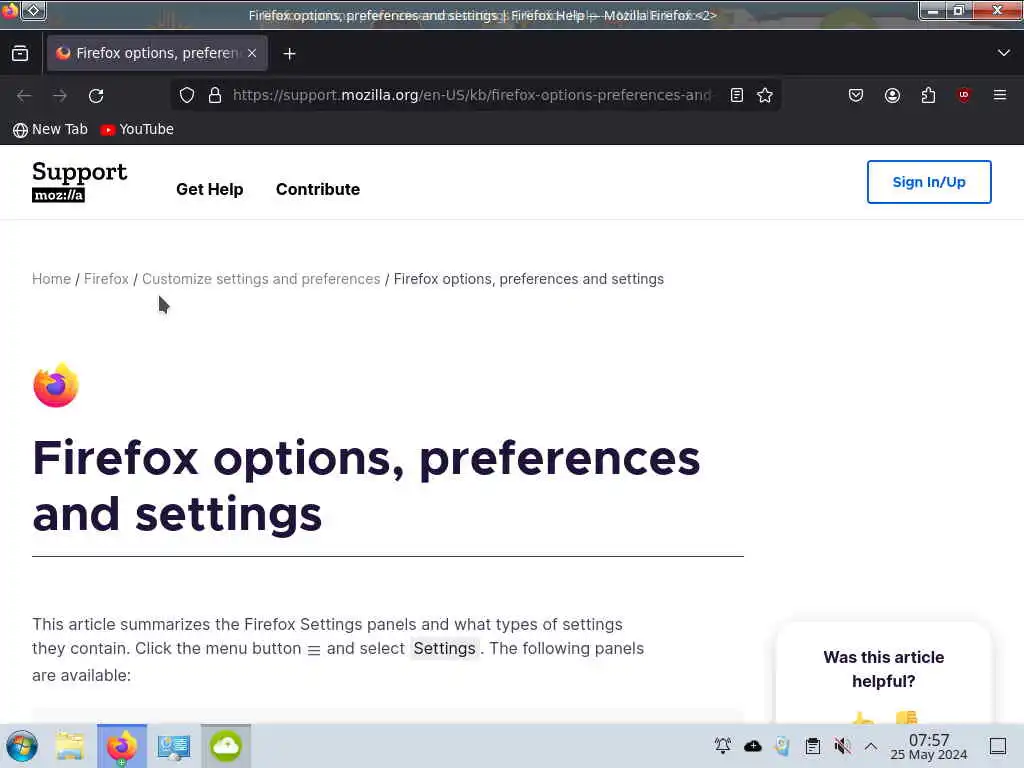1024x768 pixels.
Task: Open the clock showing 07:57
Action: coord(929,746)
